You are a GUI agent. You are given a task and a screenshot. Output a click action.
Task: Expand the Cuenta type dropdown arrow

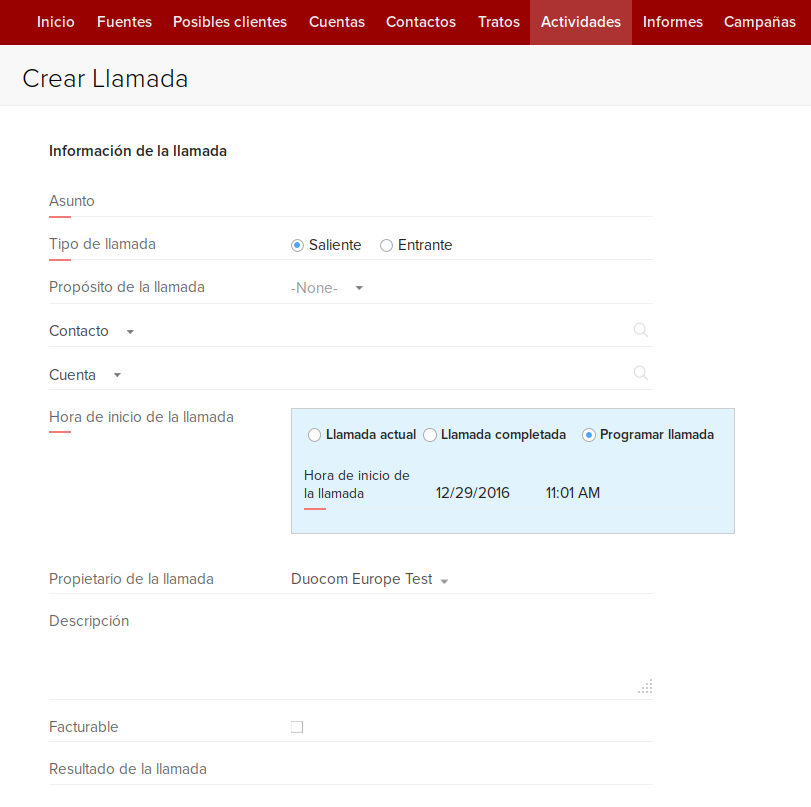click(117, 375)
